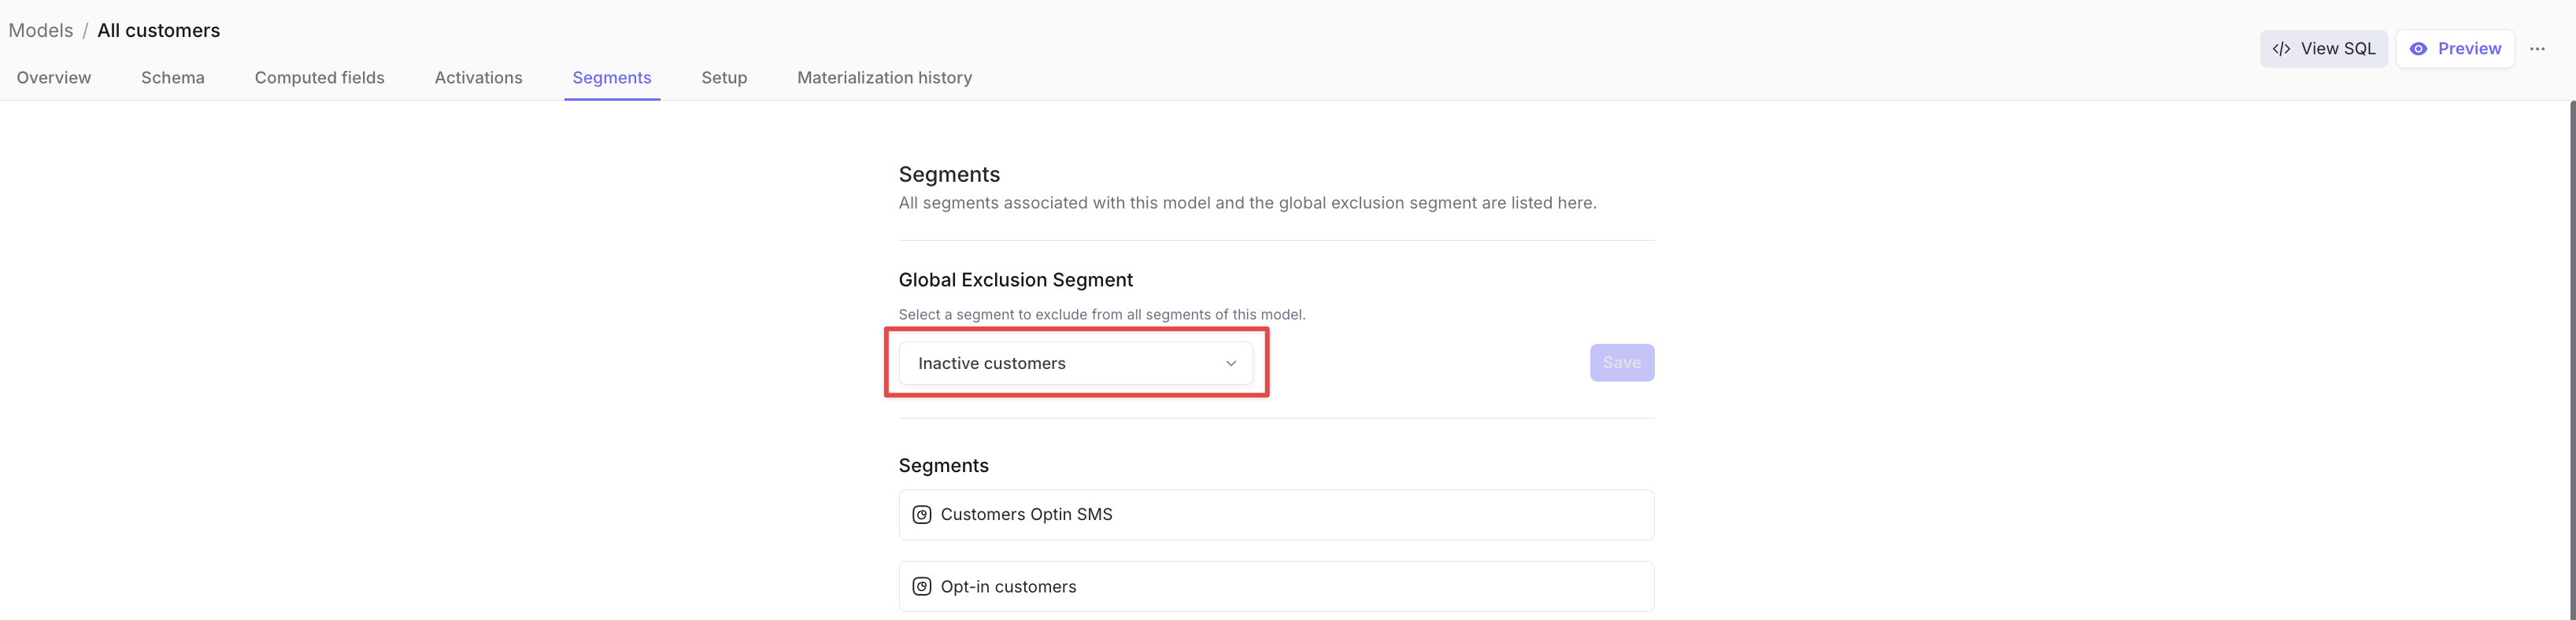
Task: Expand the Inactive customers dropdown
Action: tap(1075, 363)
